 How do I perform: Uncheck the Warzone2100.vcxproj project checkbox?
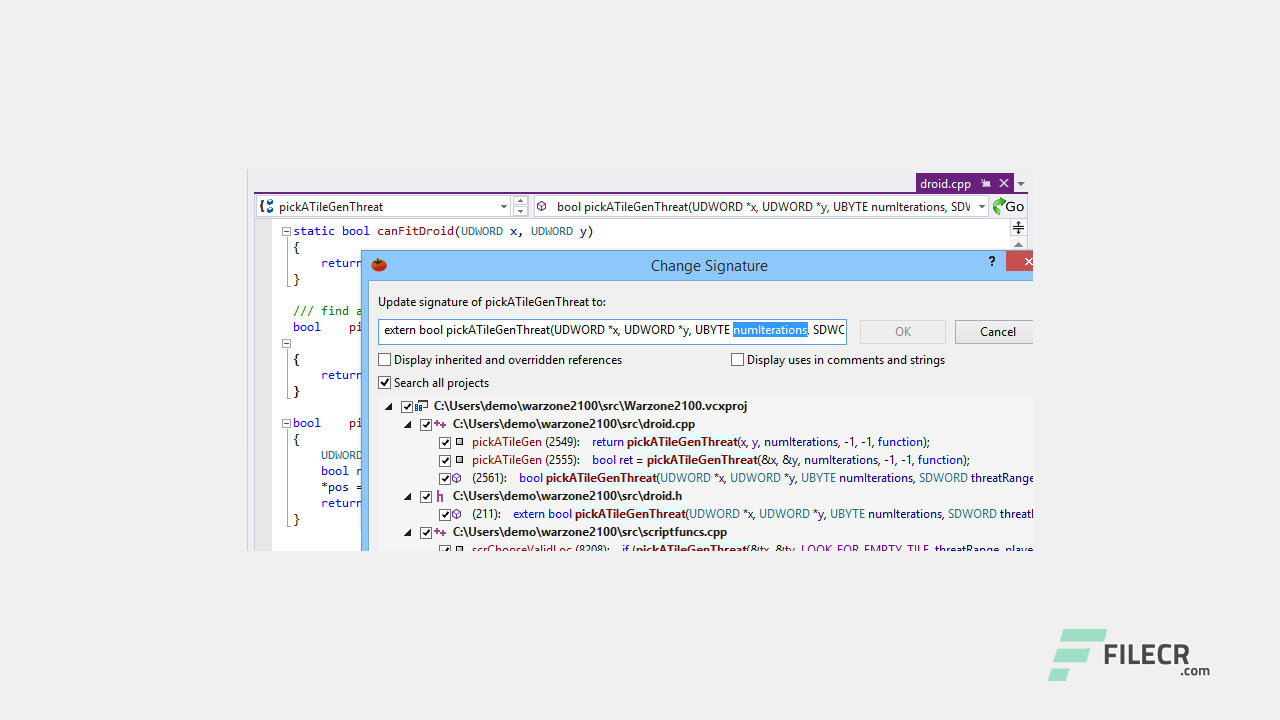407,407
